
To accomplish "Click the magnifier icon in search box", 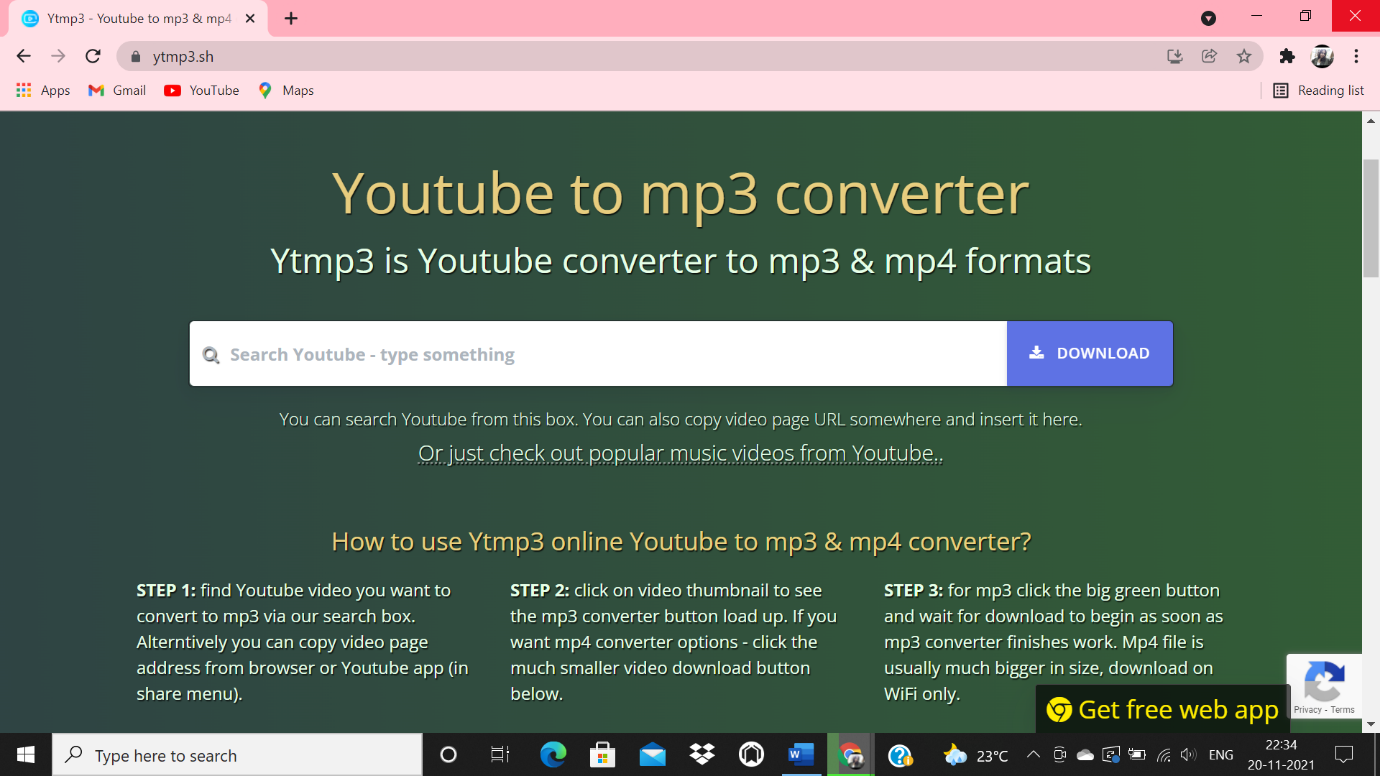I will coord(211,355).
